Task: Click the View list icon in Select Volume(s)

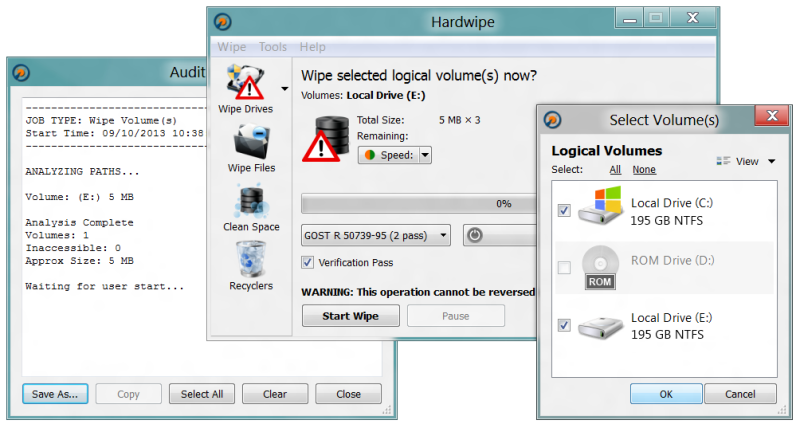Action: point(723,161)
